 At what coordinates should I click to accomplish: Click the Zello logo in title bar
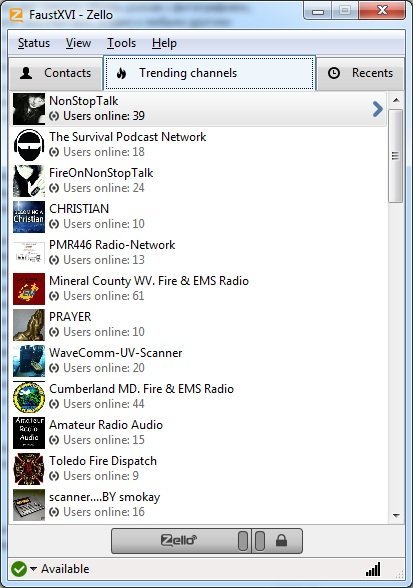pyautogui.click(x=17, y=15)
